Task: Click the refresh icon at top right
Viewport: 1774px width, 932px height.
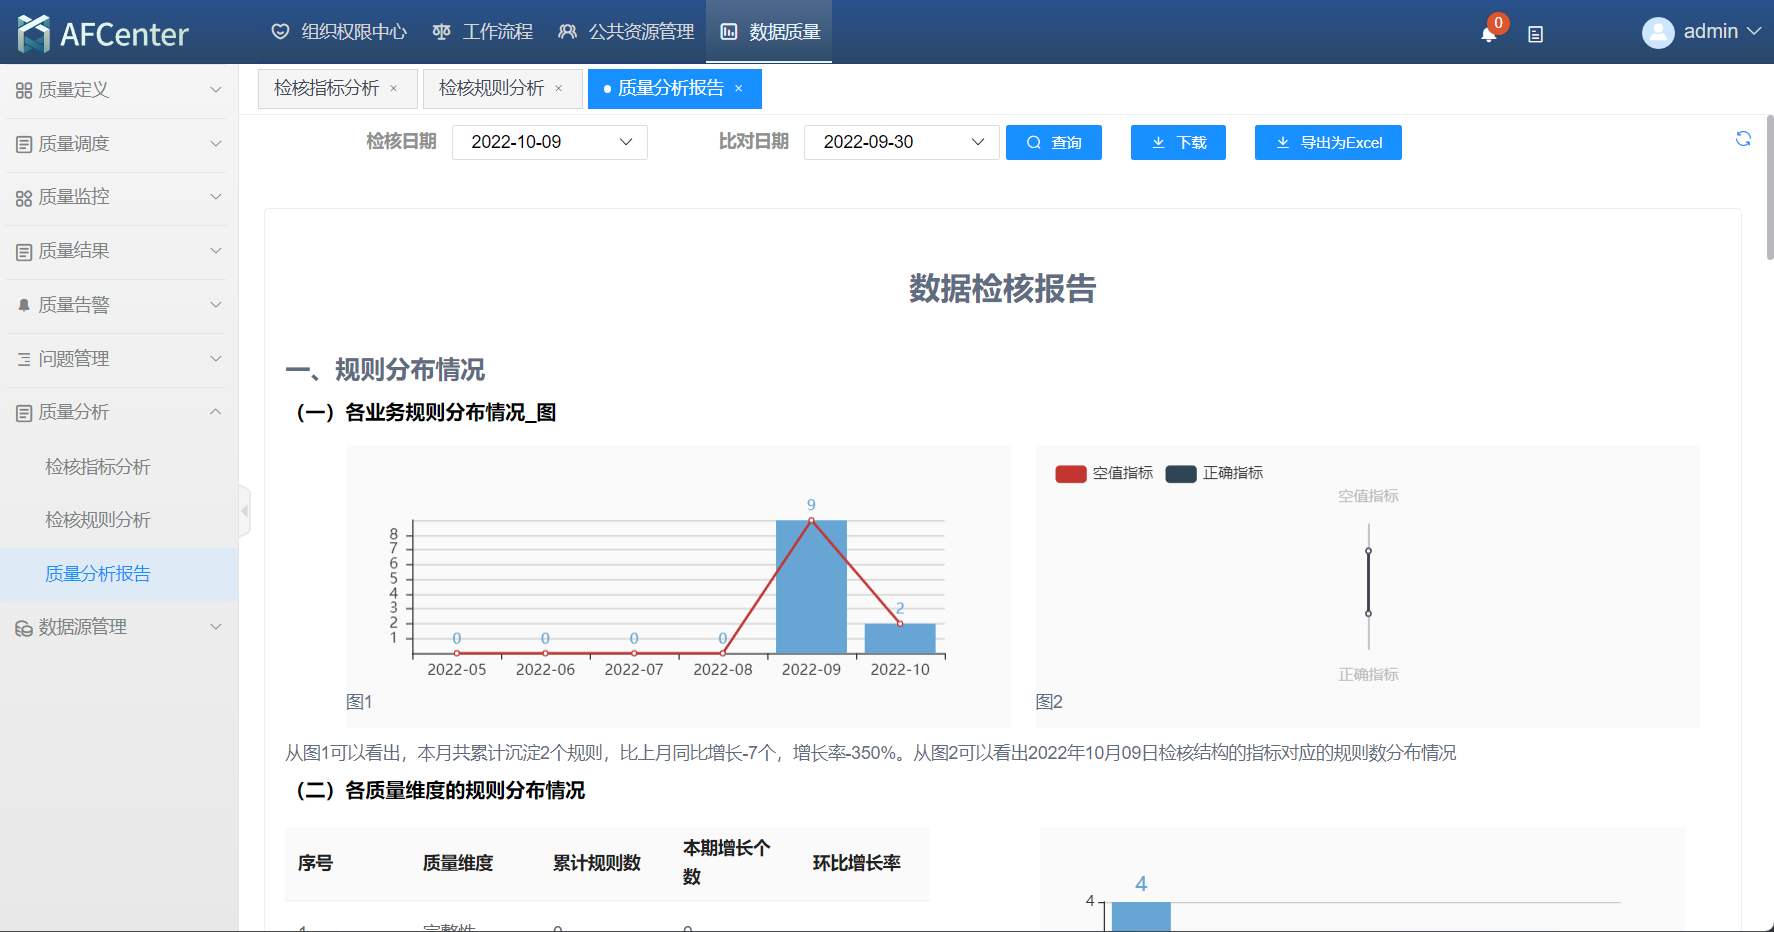Action: [1743, 139]
